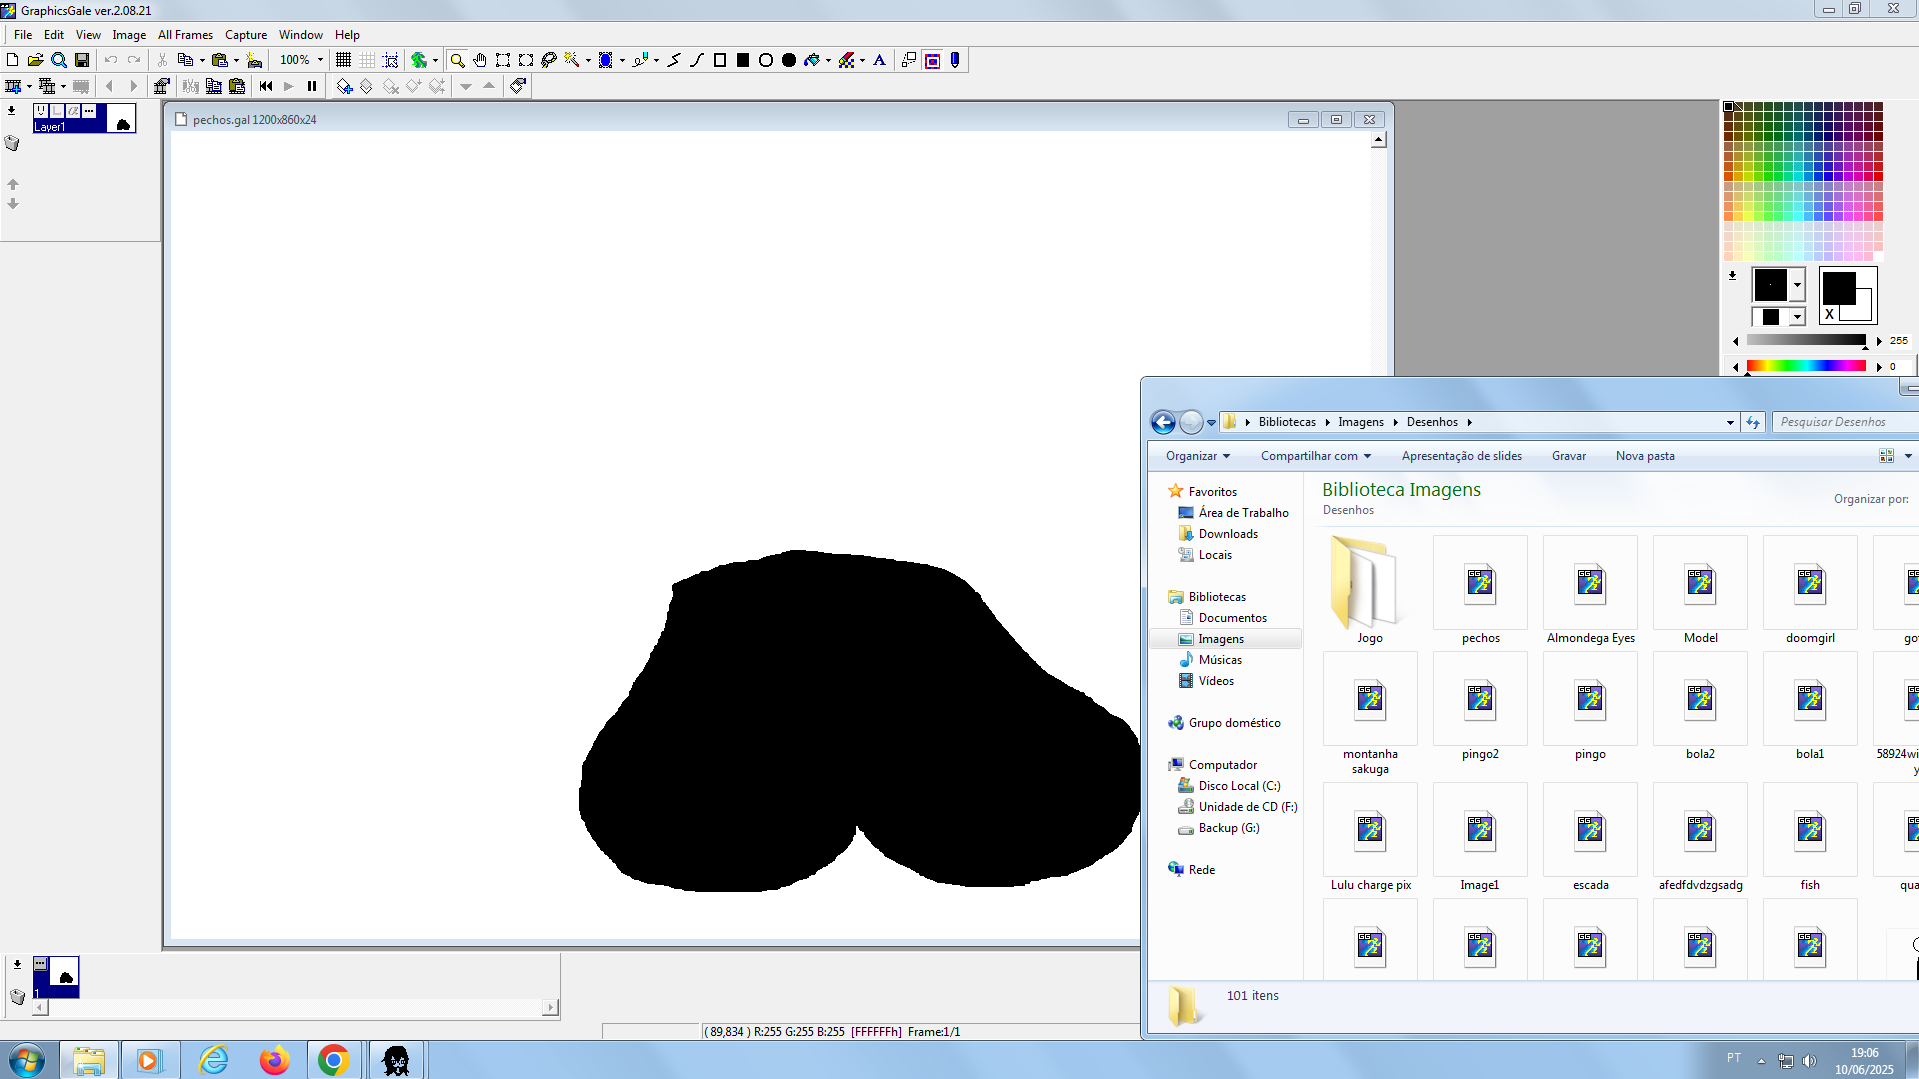Open the Edit menu
This screenshot has width=1919, height=1079.
(x=54, y=34)
